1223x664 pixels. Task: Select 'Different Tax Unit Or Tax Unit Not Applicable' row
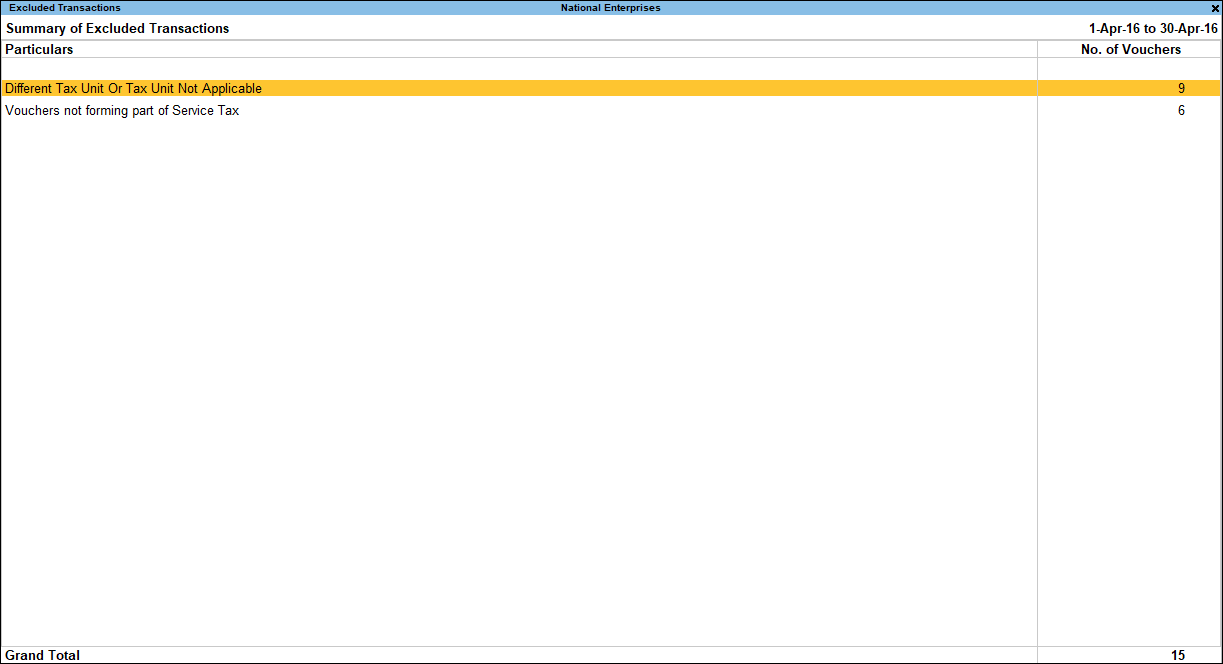pyautogui.click(x=610, y=88)
